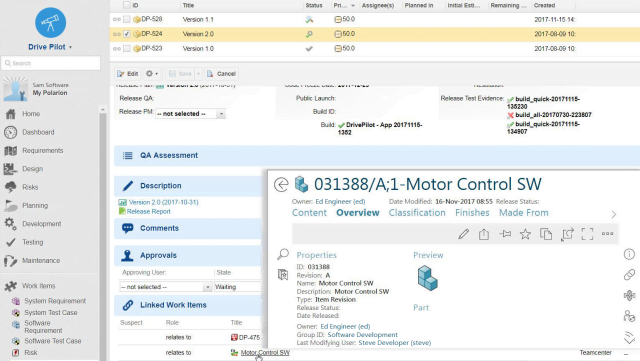Focus the Search field in the sidebar

(x=51, y=63)
